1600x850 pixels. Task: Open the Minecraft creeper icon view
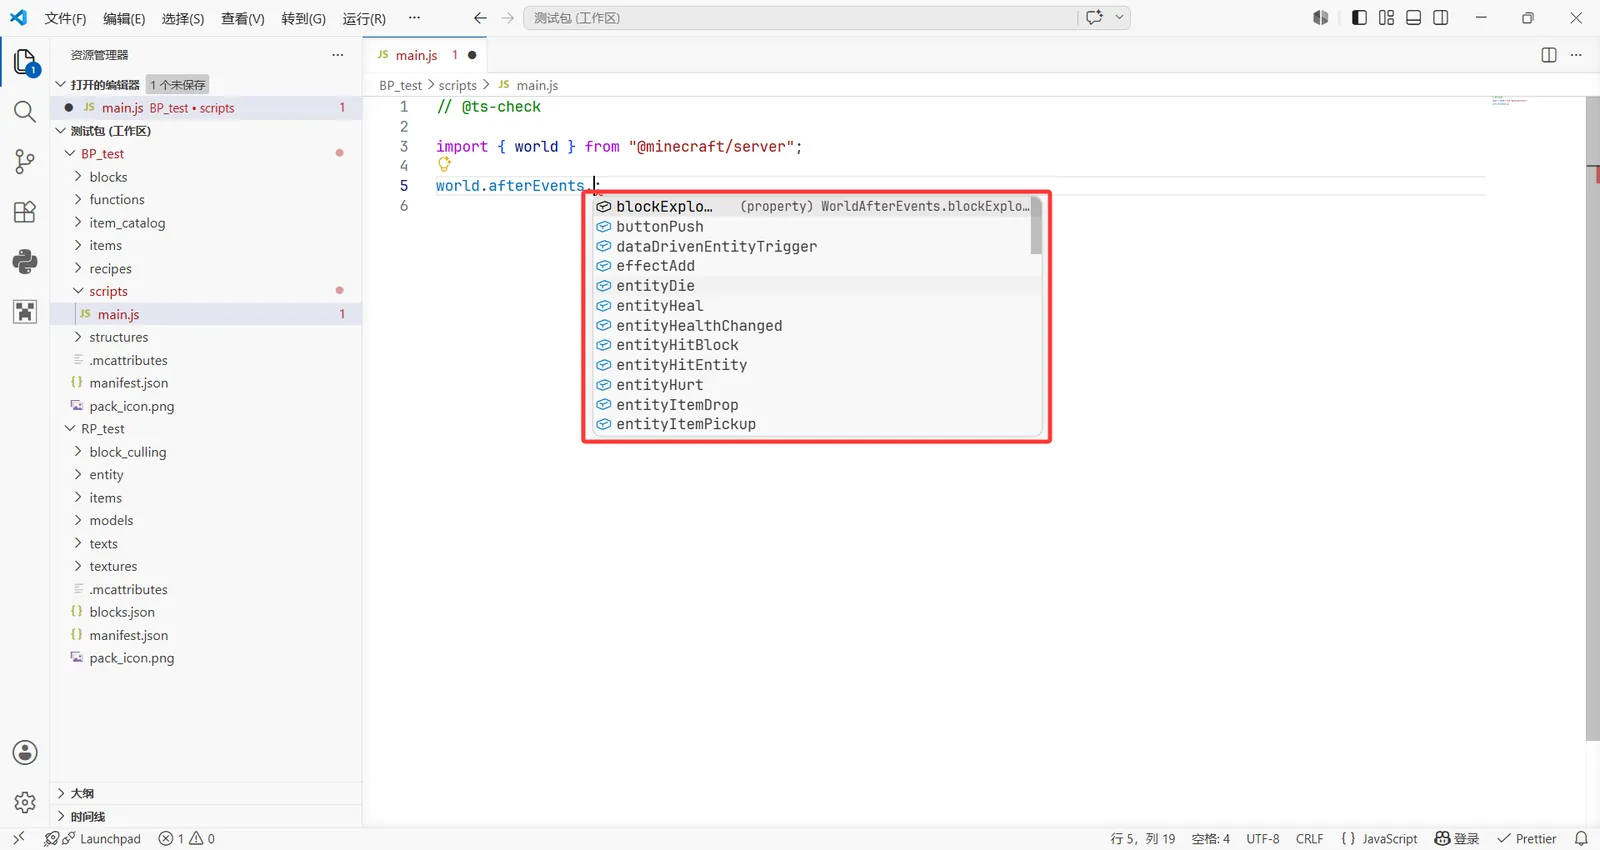pos(25,312)
